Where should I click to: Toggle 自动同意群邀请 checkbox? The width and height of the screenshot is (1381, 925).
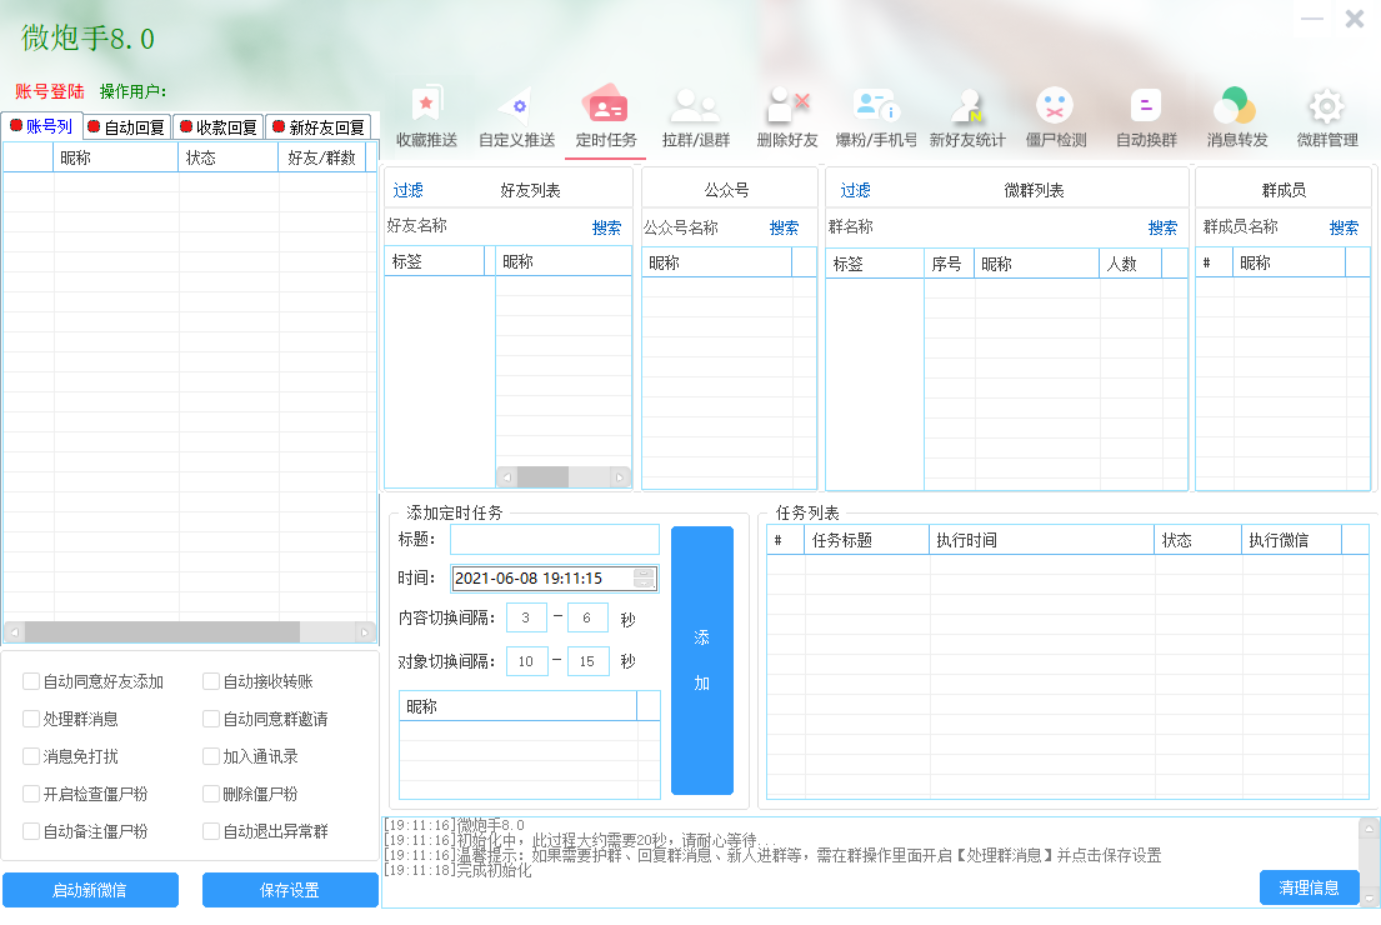(211, 719)
